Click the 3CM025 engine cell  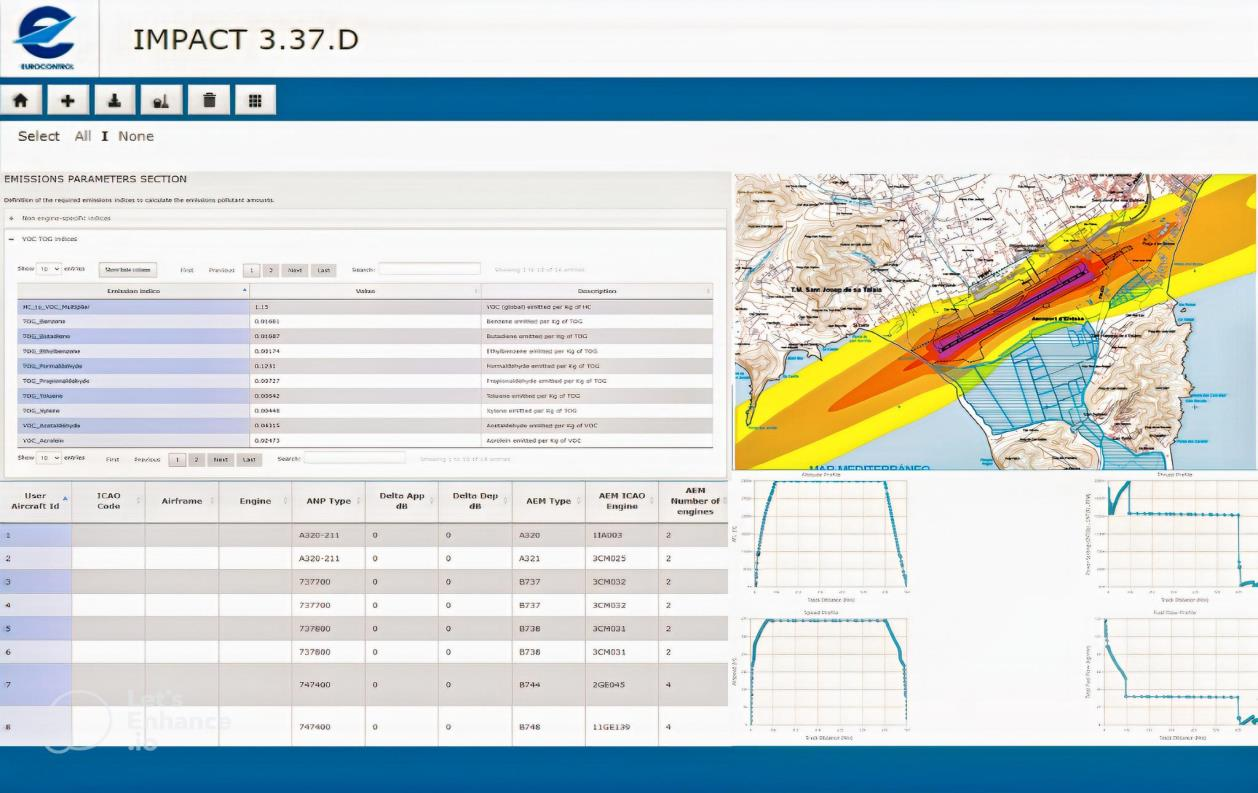pyautogui.click(x=622, y=558)
